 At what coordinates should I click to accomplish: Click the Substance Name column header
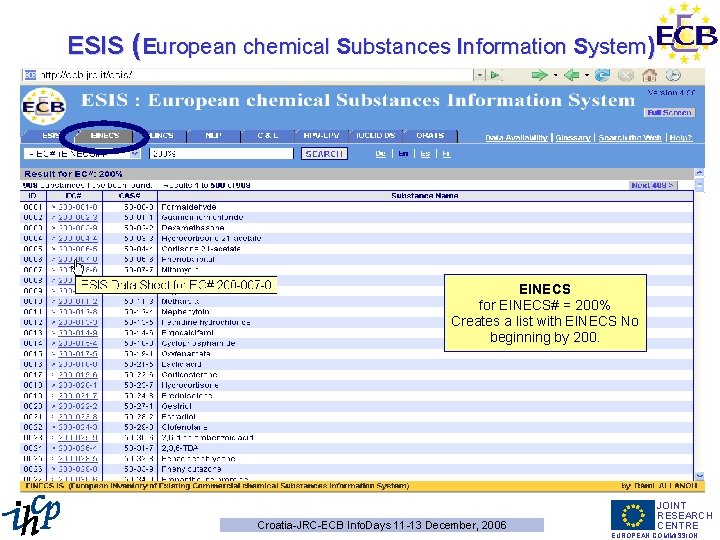[x=425, y=196]
